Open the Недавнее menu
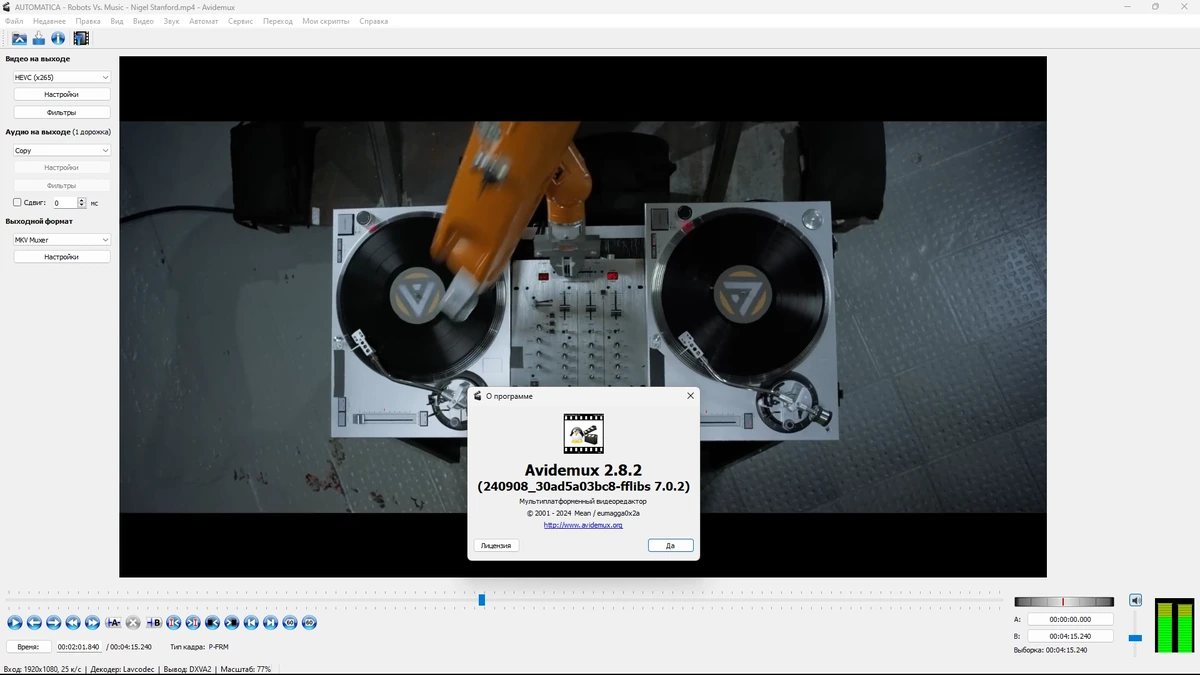This screenshot has width=1200, height=675. 49,21
